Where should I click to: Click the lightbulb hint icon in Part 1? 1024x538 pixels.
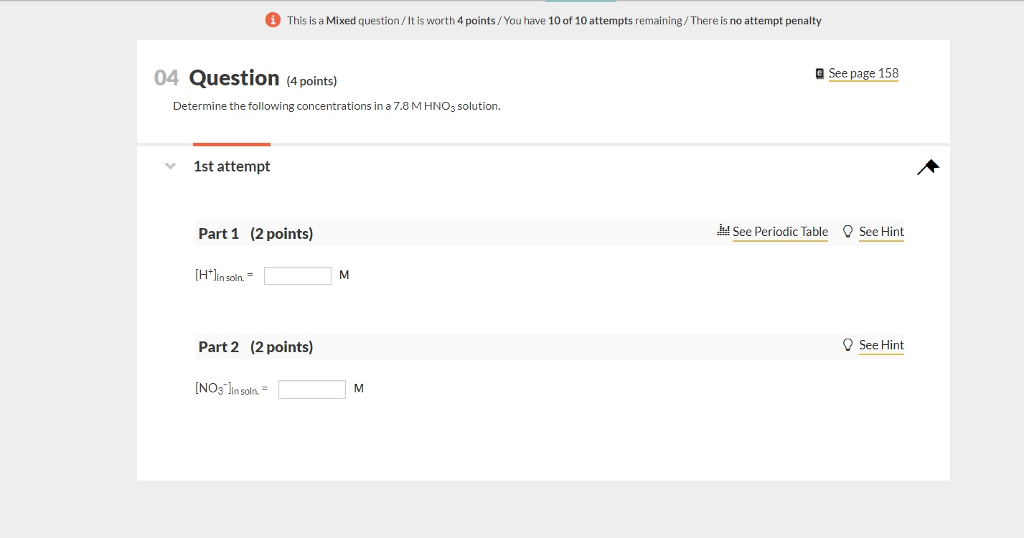pyautogui.click(x=848, y=231)
